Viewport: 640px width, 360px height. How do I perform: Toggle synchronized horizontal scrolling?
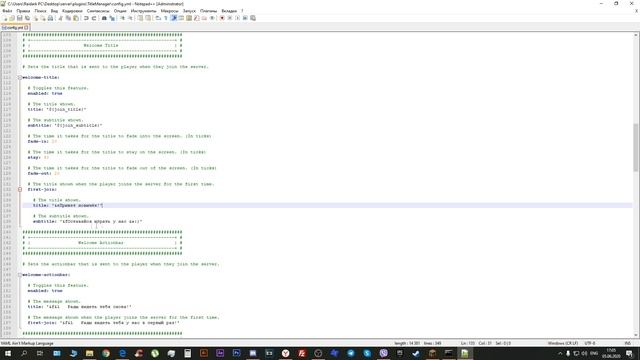148,18
